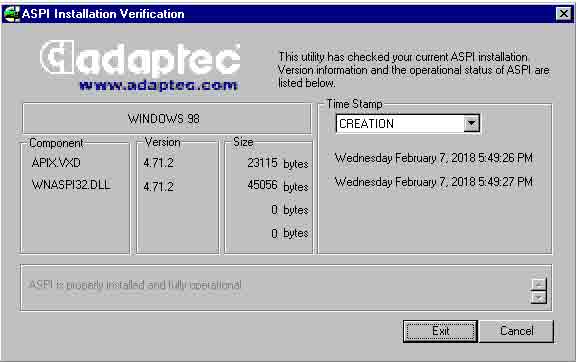Screen dimensions: 576x362
Task: Click the Component group label
Action: (x=56, y=143)
